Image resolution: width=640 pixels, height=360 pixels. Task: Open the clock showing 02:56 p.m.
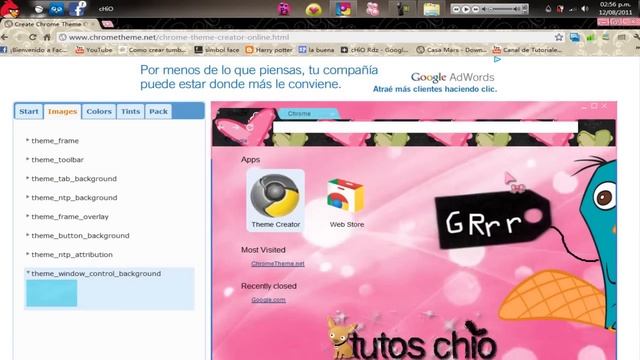pyautogui.click(x=615, y=8)
